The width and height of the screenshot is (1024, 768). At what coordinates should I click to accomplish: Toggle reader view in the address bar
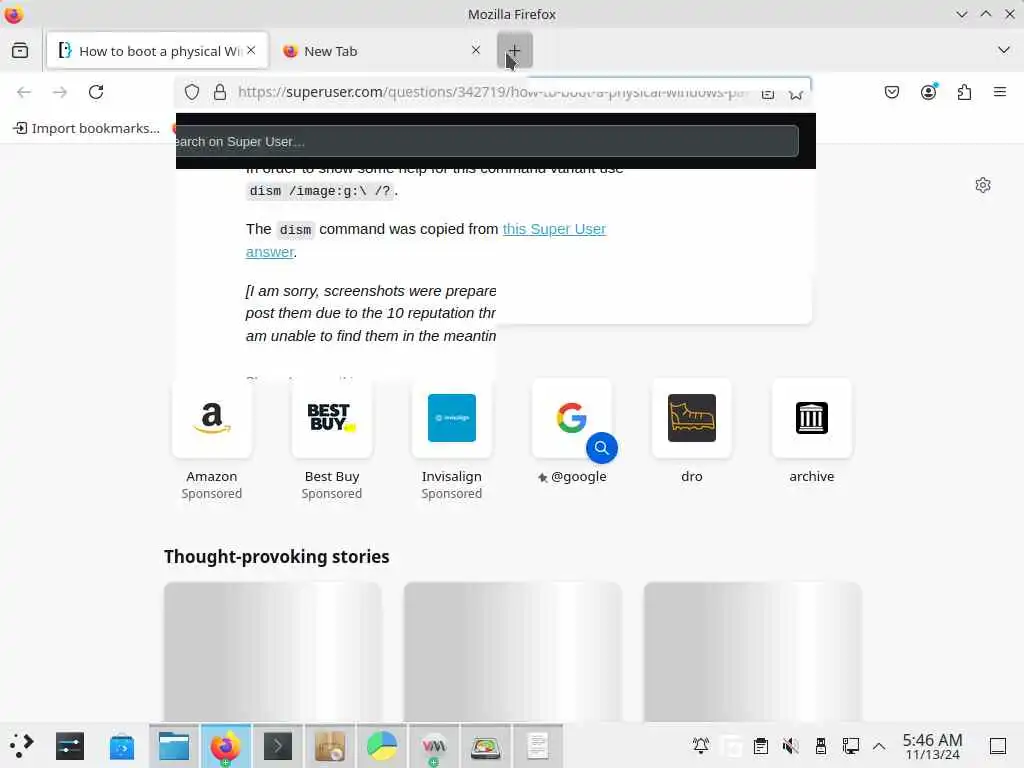coord(768,93)
